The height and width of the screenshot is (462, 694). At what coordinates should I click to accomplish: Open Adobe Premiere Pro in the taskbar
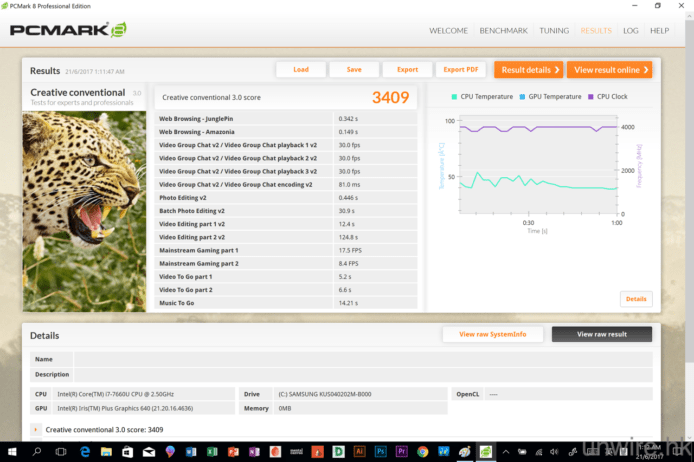pyautogui.click(x=402, y=452)
